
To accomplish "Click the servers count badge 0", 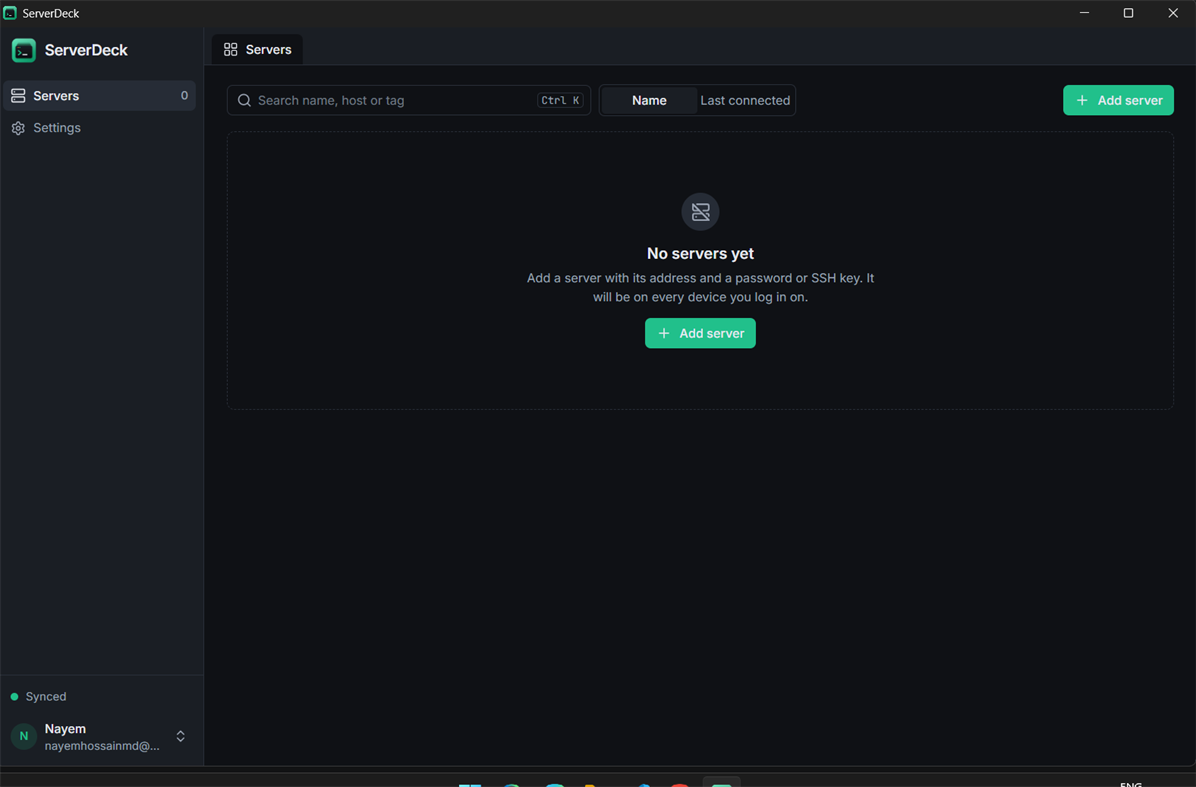I will click(184, 95).
